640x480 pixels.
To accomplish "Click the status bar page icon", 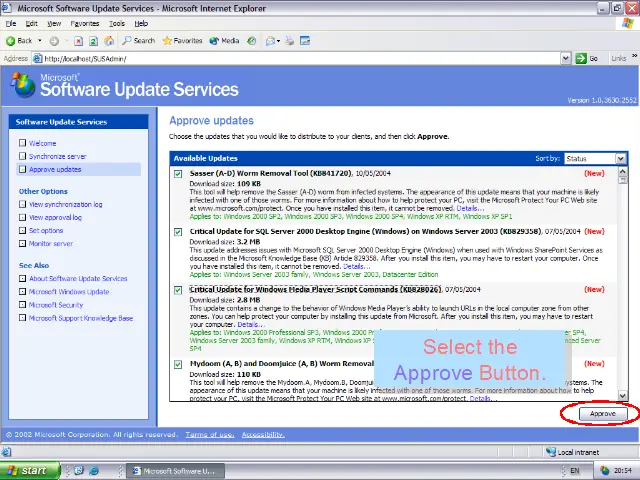I will [x=6, y=452].
